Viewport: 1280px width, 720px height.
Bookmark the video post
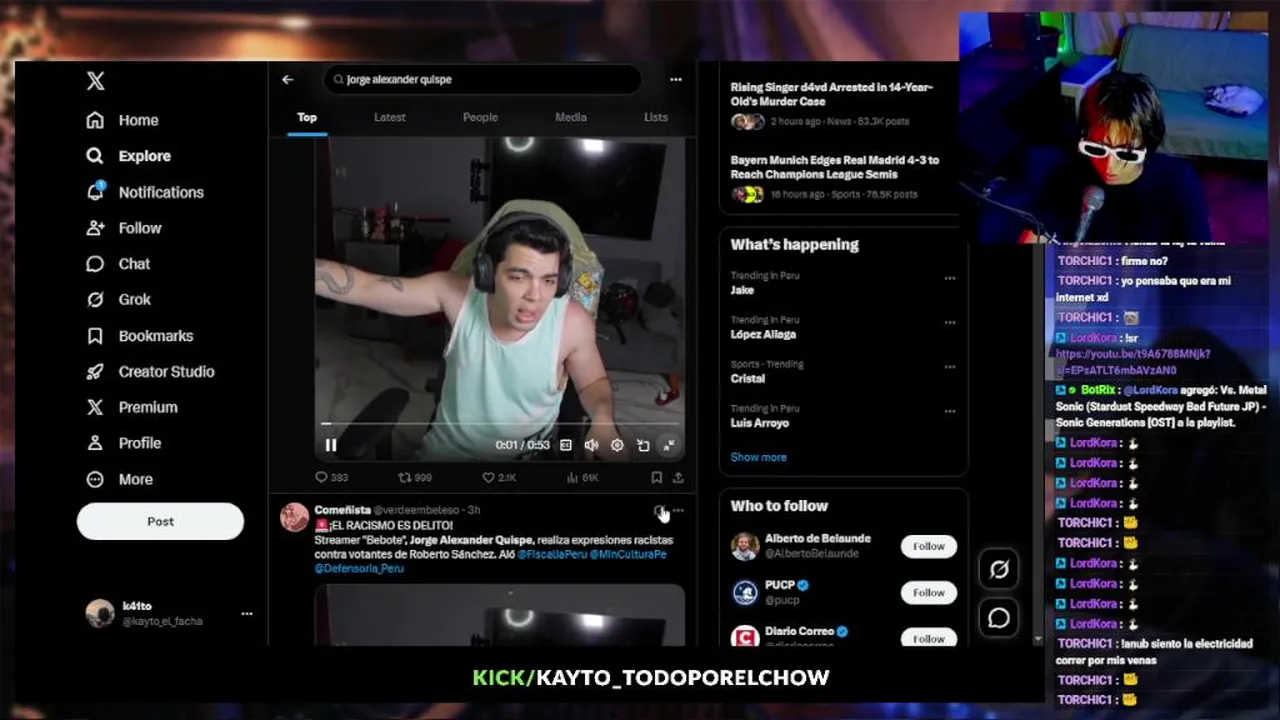click(x=657, y=478)
